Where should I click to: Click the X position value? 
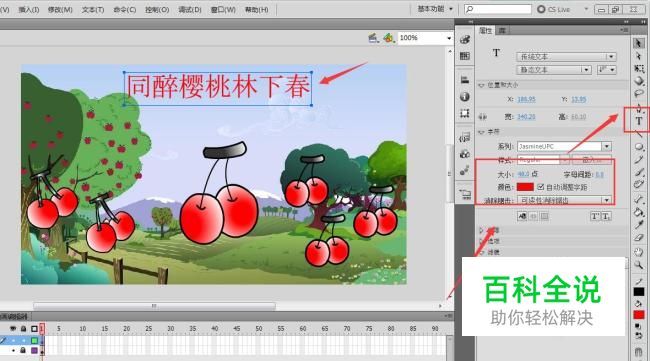pos(526,99)
